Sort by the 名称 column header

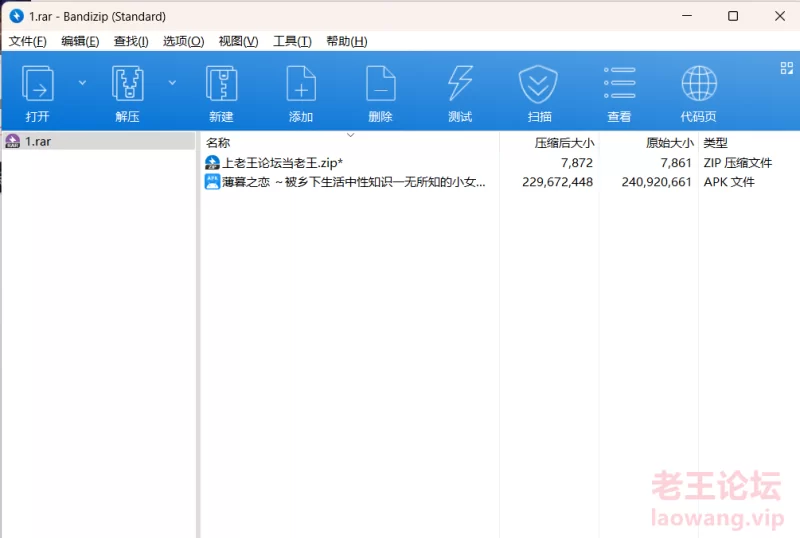218,143
